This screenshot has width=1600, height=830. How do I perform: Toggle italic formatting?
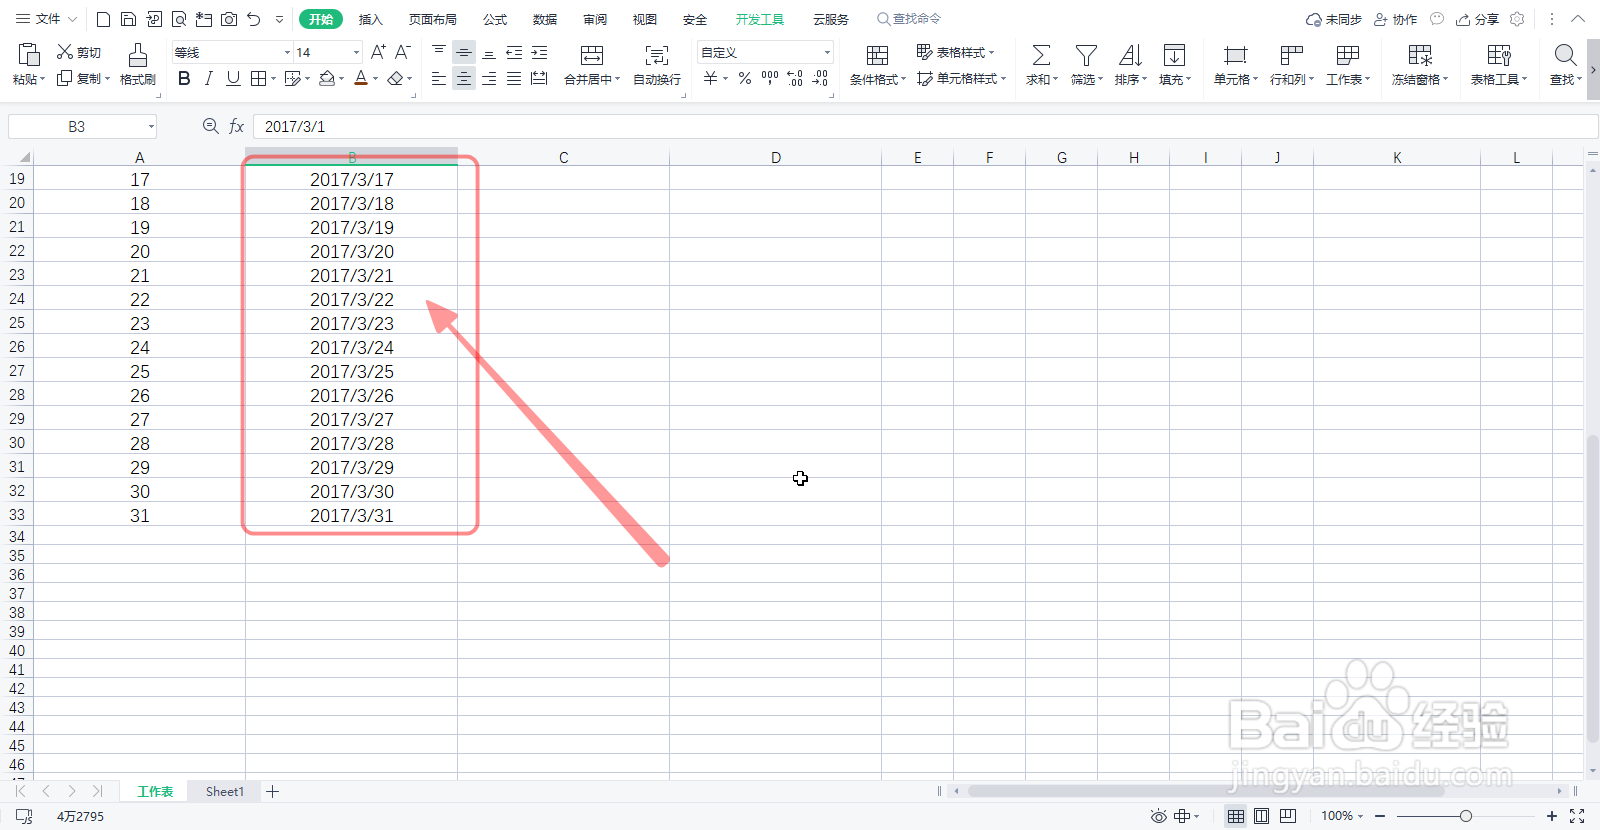208,78
